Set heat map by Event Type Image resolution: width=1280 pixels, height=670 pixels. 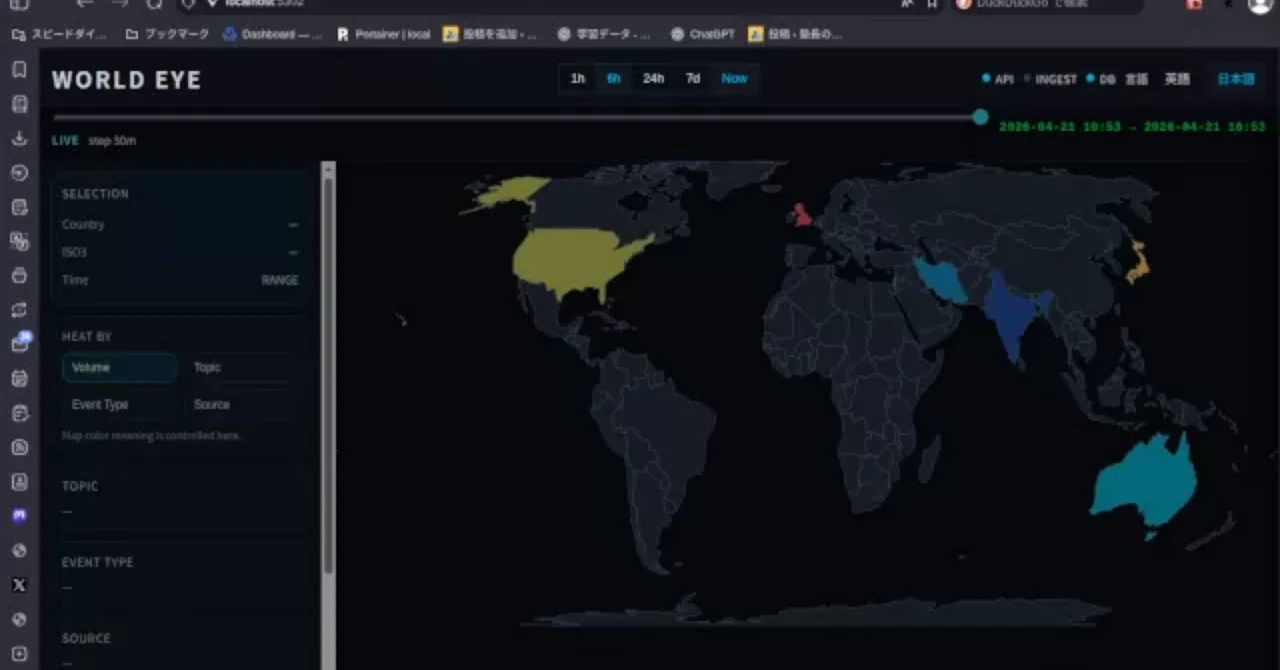point(120,405)
